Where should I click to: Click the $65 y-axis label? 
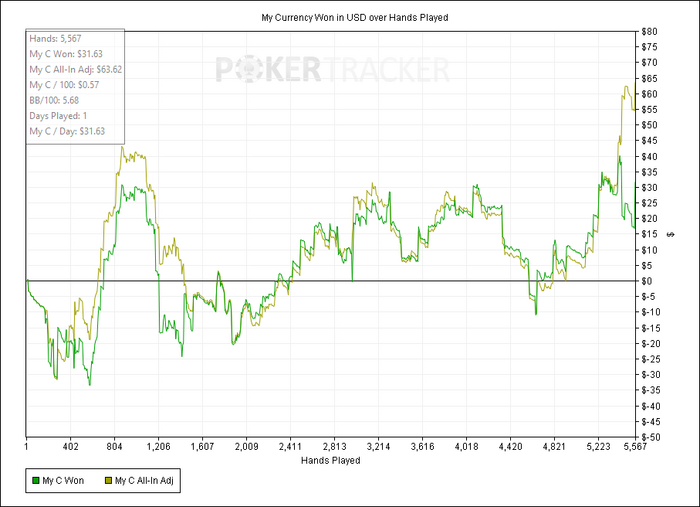point(649,79)
